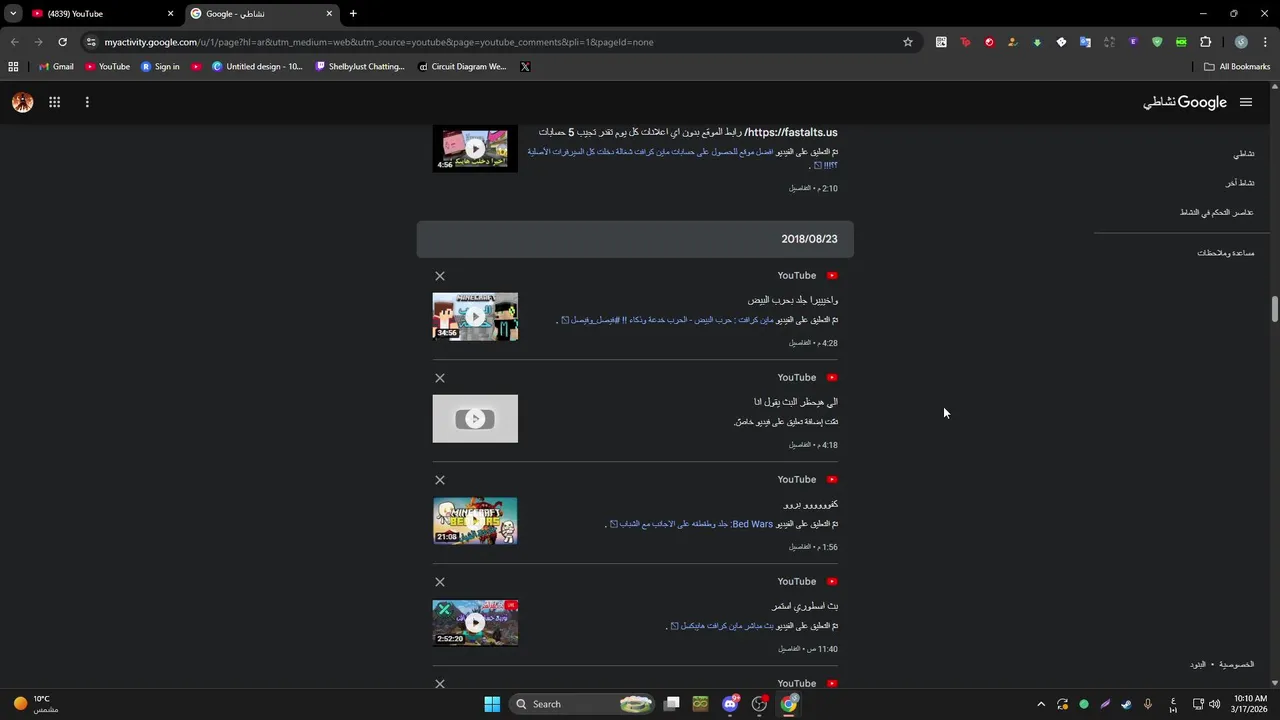1280x720 pixels.
Task: Delete the 11:40 live stream comment item
Action: point(440,582)
